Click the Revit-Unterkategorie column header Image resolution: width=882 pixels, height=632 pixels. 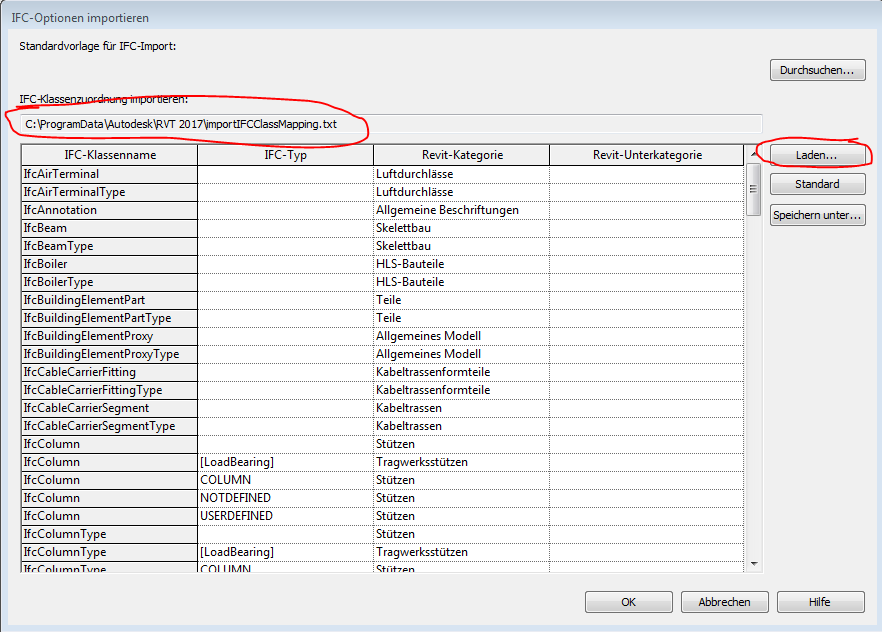click(647, 155)
